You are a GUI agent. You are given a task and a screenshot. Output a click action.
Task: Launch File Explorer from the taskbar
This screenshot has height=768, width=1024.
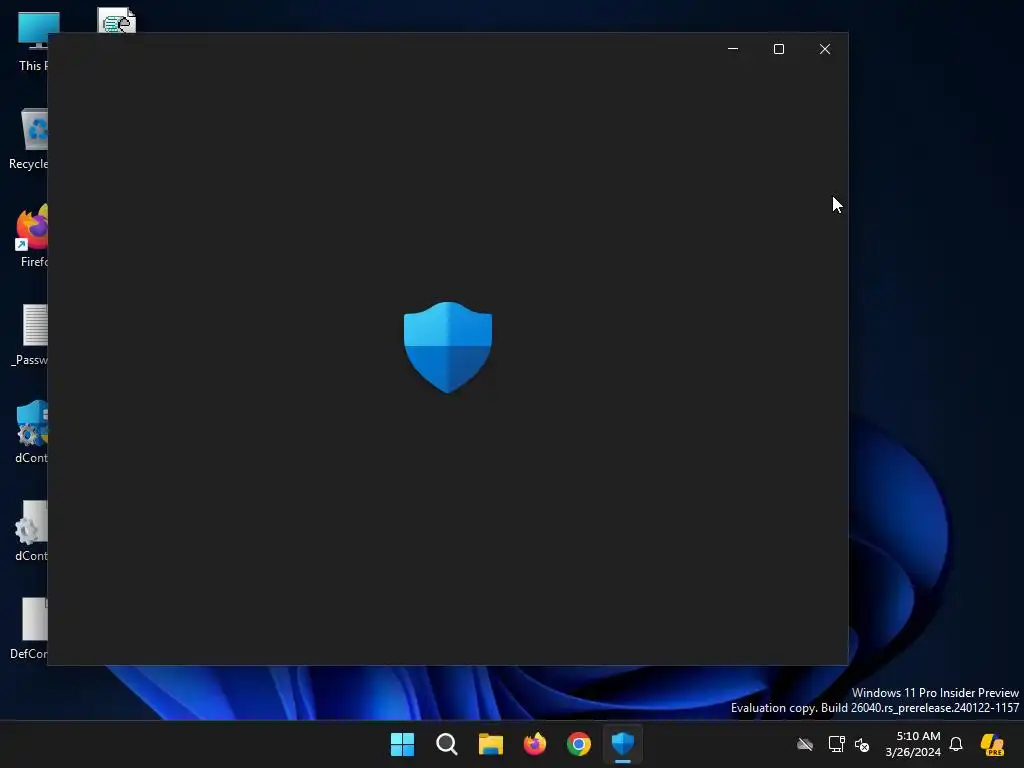point(490,744)
